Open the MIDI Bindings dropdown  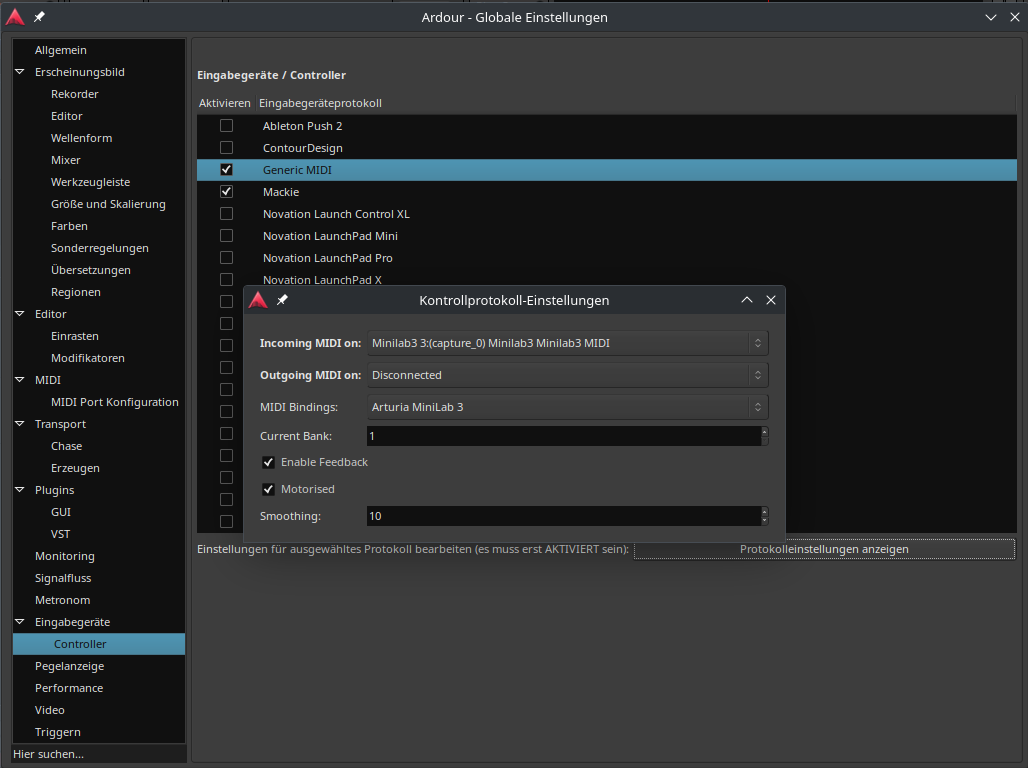pos(568,407)
